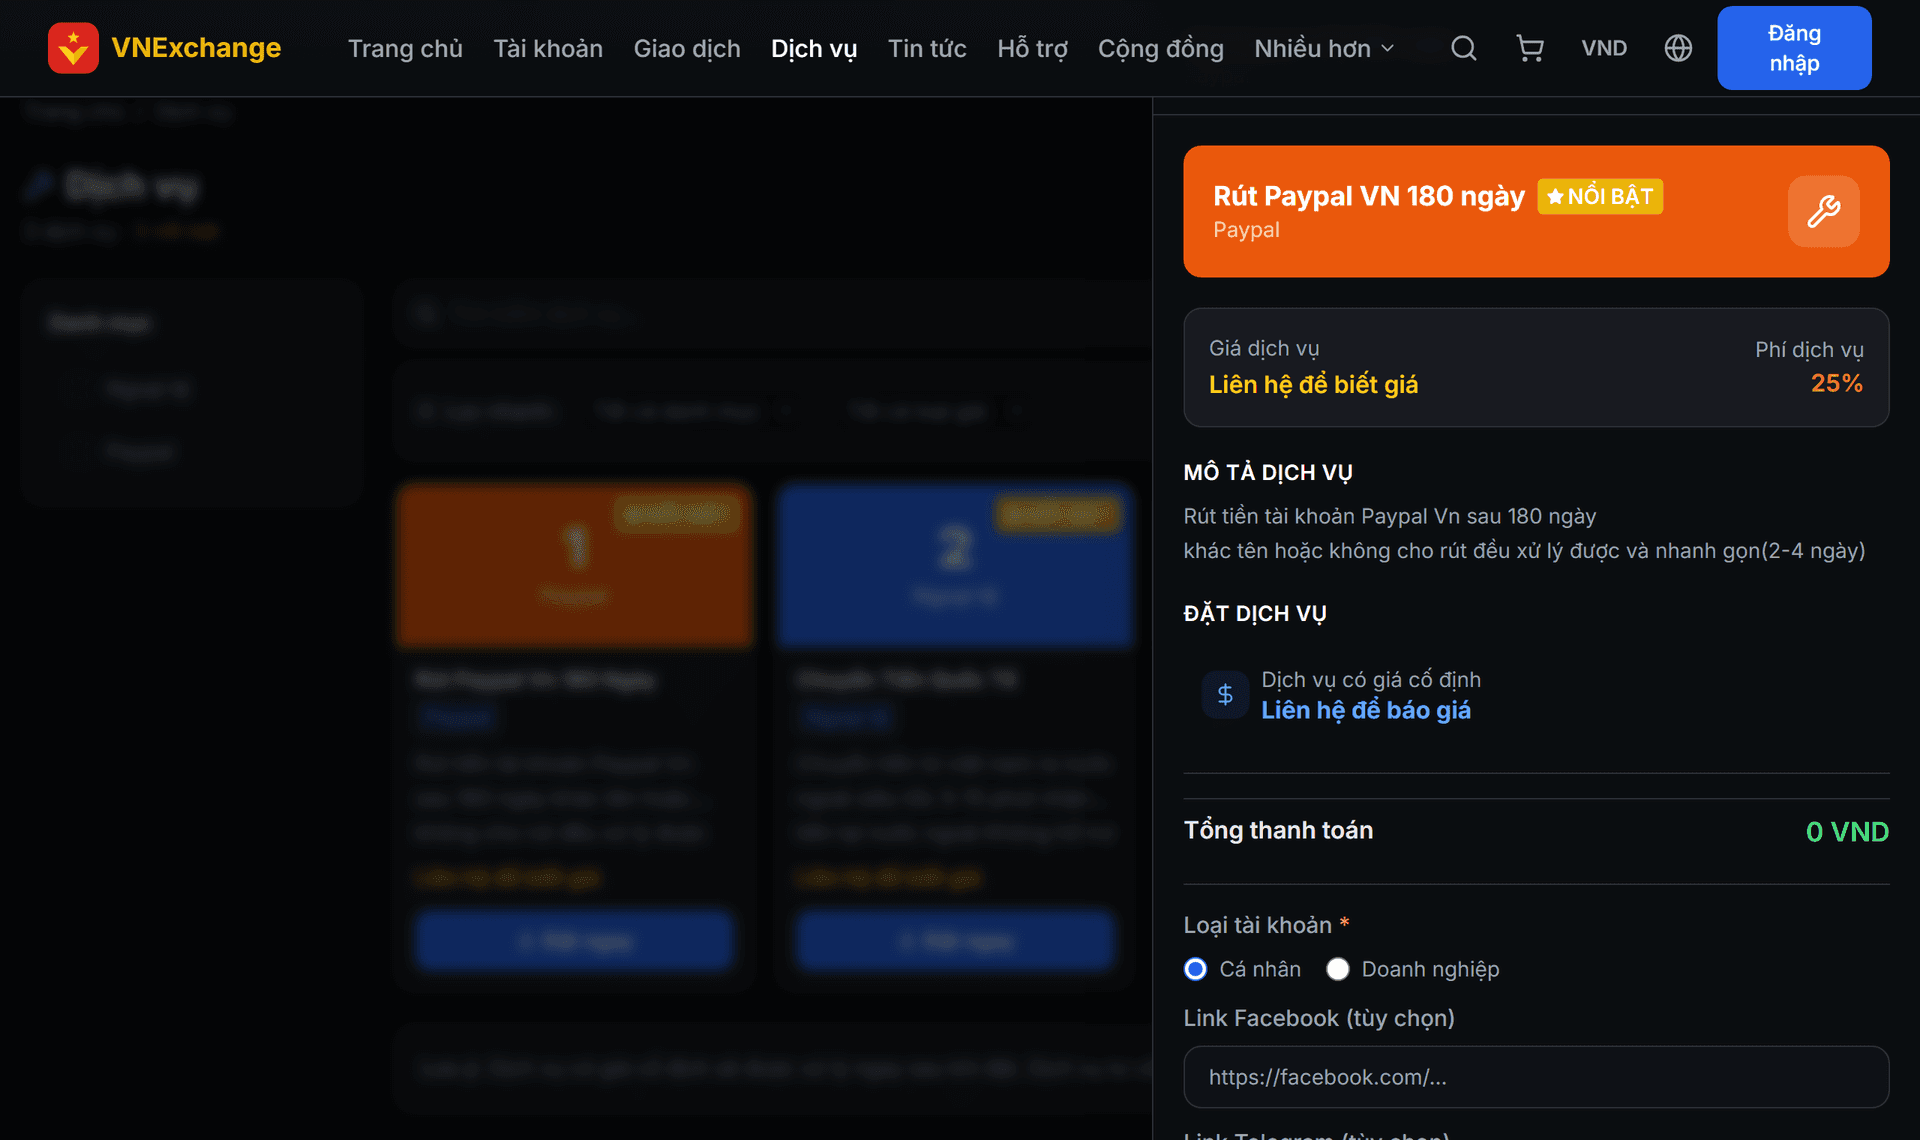Open the Tài khoản menu item
This screenshot has width=1920, height=1140.
tap(548, 48)
